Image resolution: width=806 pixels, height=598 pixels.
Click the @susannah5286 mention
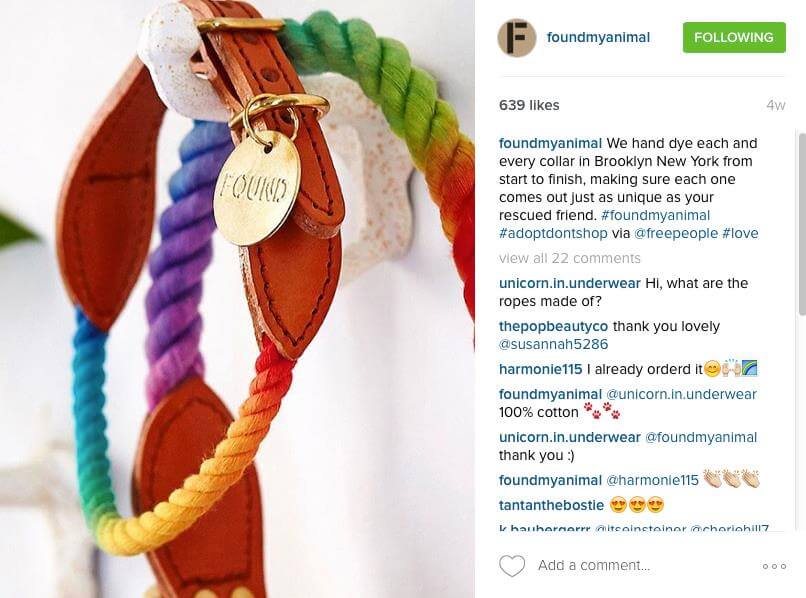553,345
